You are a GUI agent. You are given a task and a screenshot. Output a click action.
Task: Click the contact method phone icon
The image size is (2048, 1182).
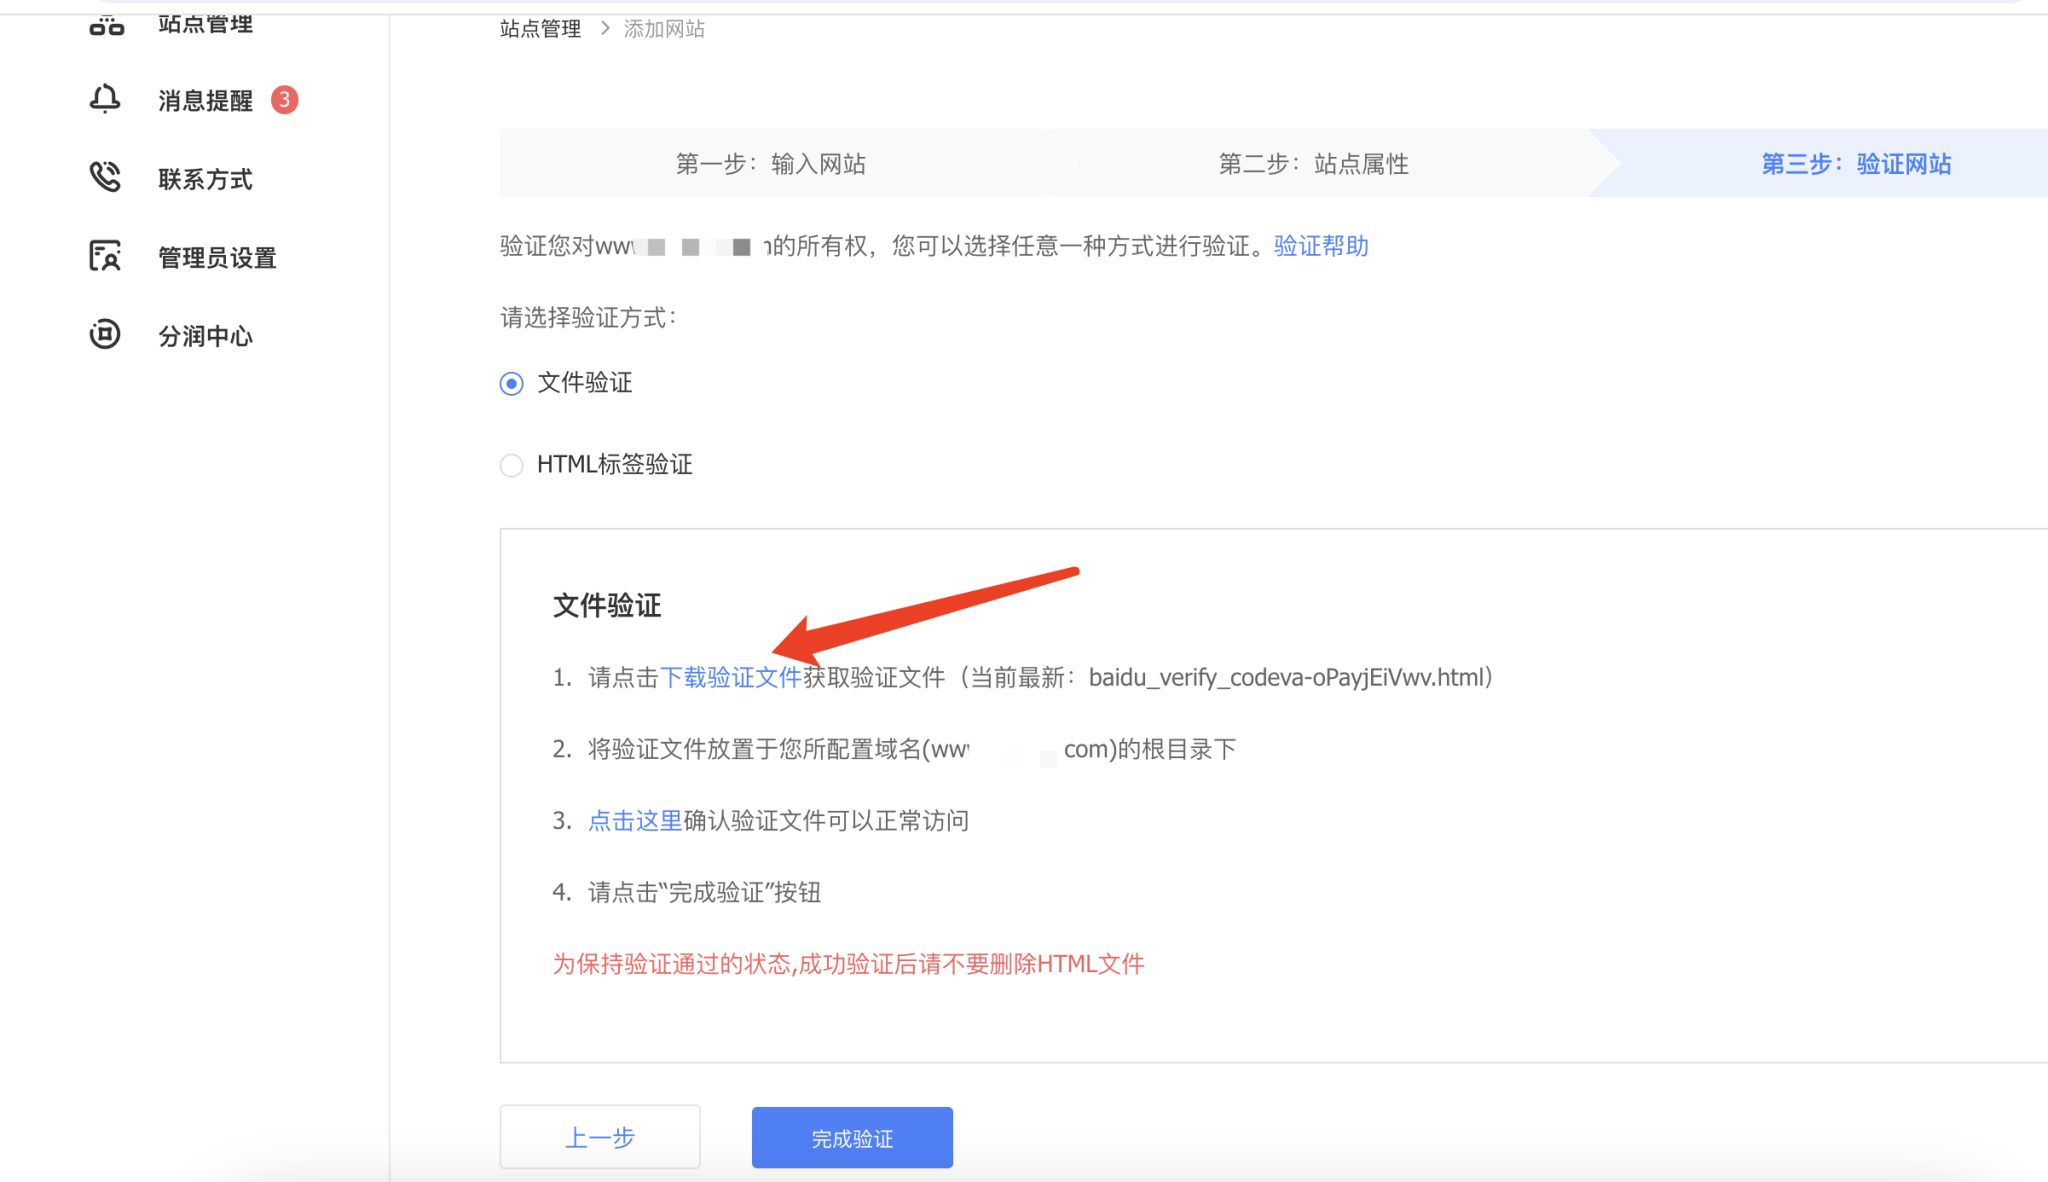[x=105, y=177]
